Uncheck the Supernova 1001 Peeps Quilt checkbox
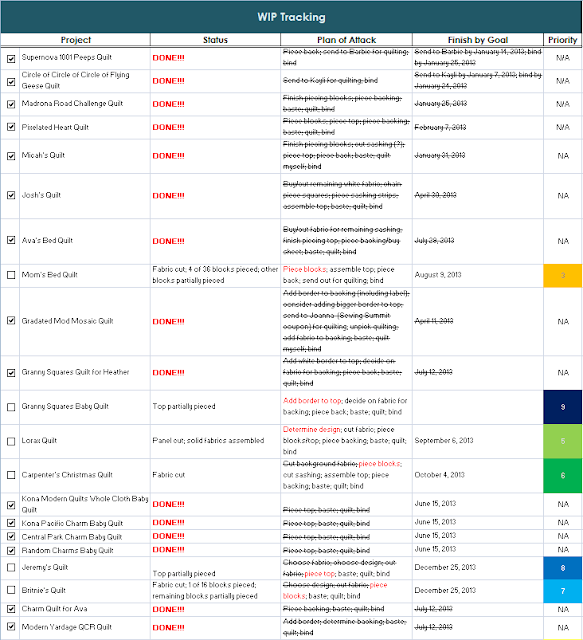The height and width of the screenshot is (640, 583). click(11, 59)
